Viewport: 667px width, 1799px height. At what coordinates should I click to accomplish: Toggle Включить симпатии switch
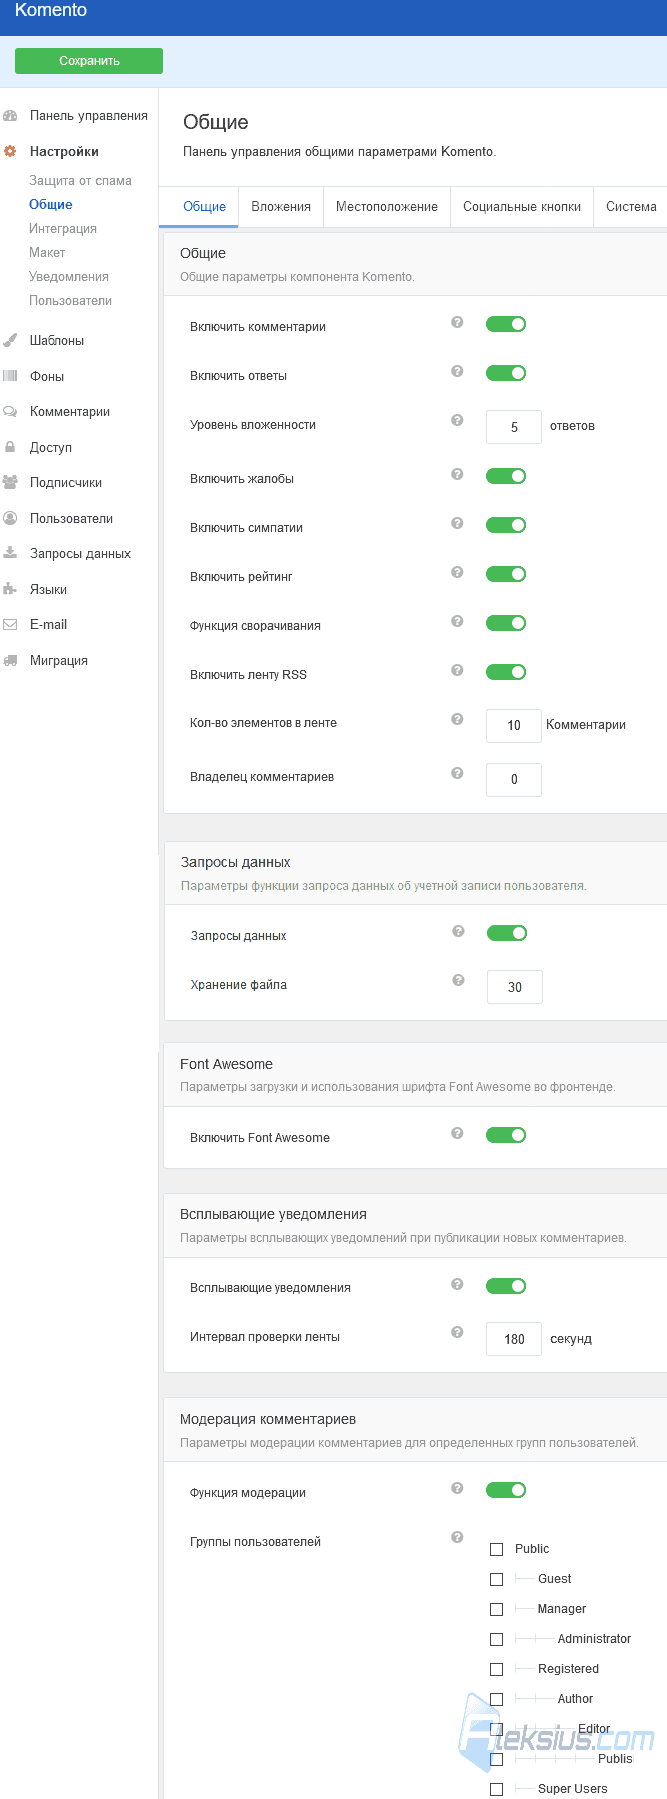506,525
